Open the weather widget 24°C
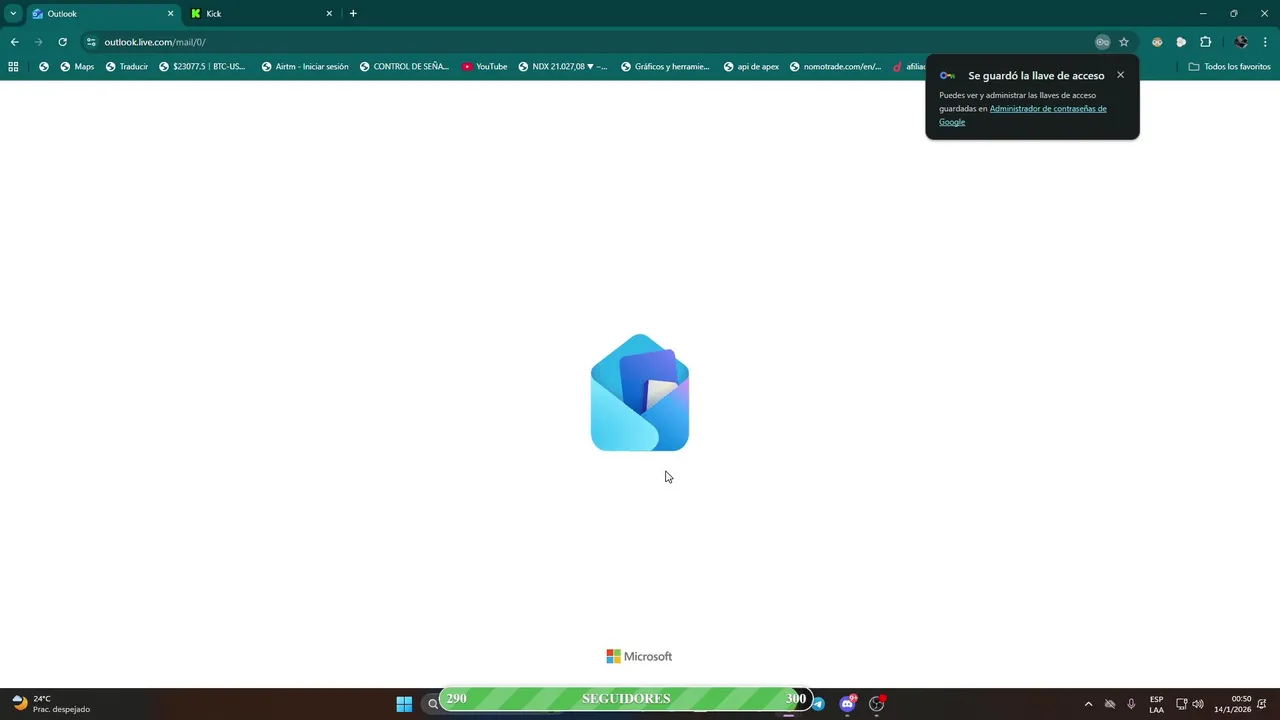Image resolution: width=1280 pixels, height=720 pixels. click(50, 704)
